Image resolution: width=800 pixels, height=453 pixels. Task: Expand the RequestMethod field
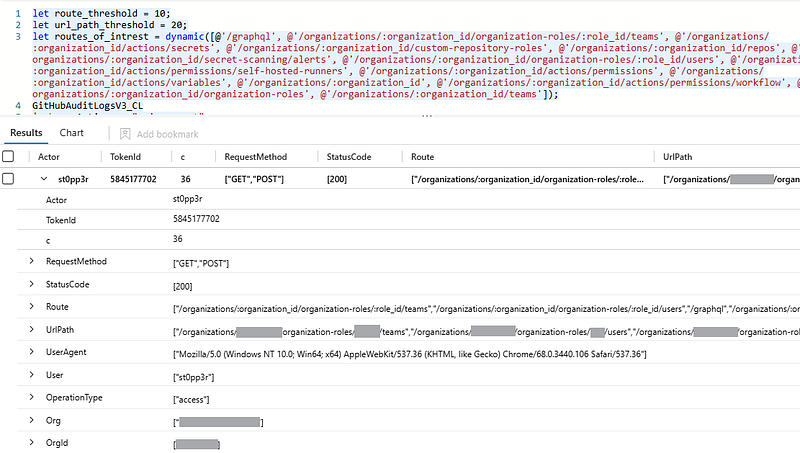coord(32,261)
